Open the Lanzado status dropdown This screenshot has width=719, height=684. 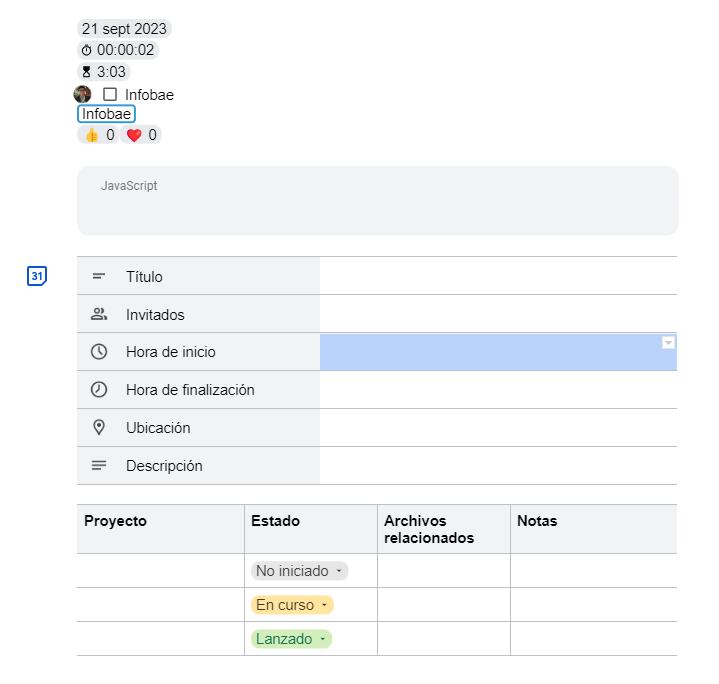click(291, 639)
